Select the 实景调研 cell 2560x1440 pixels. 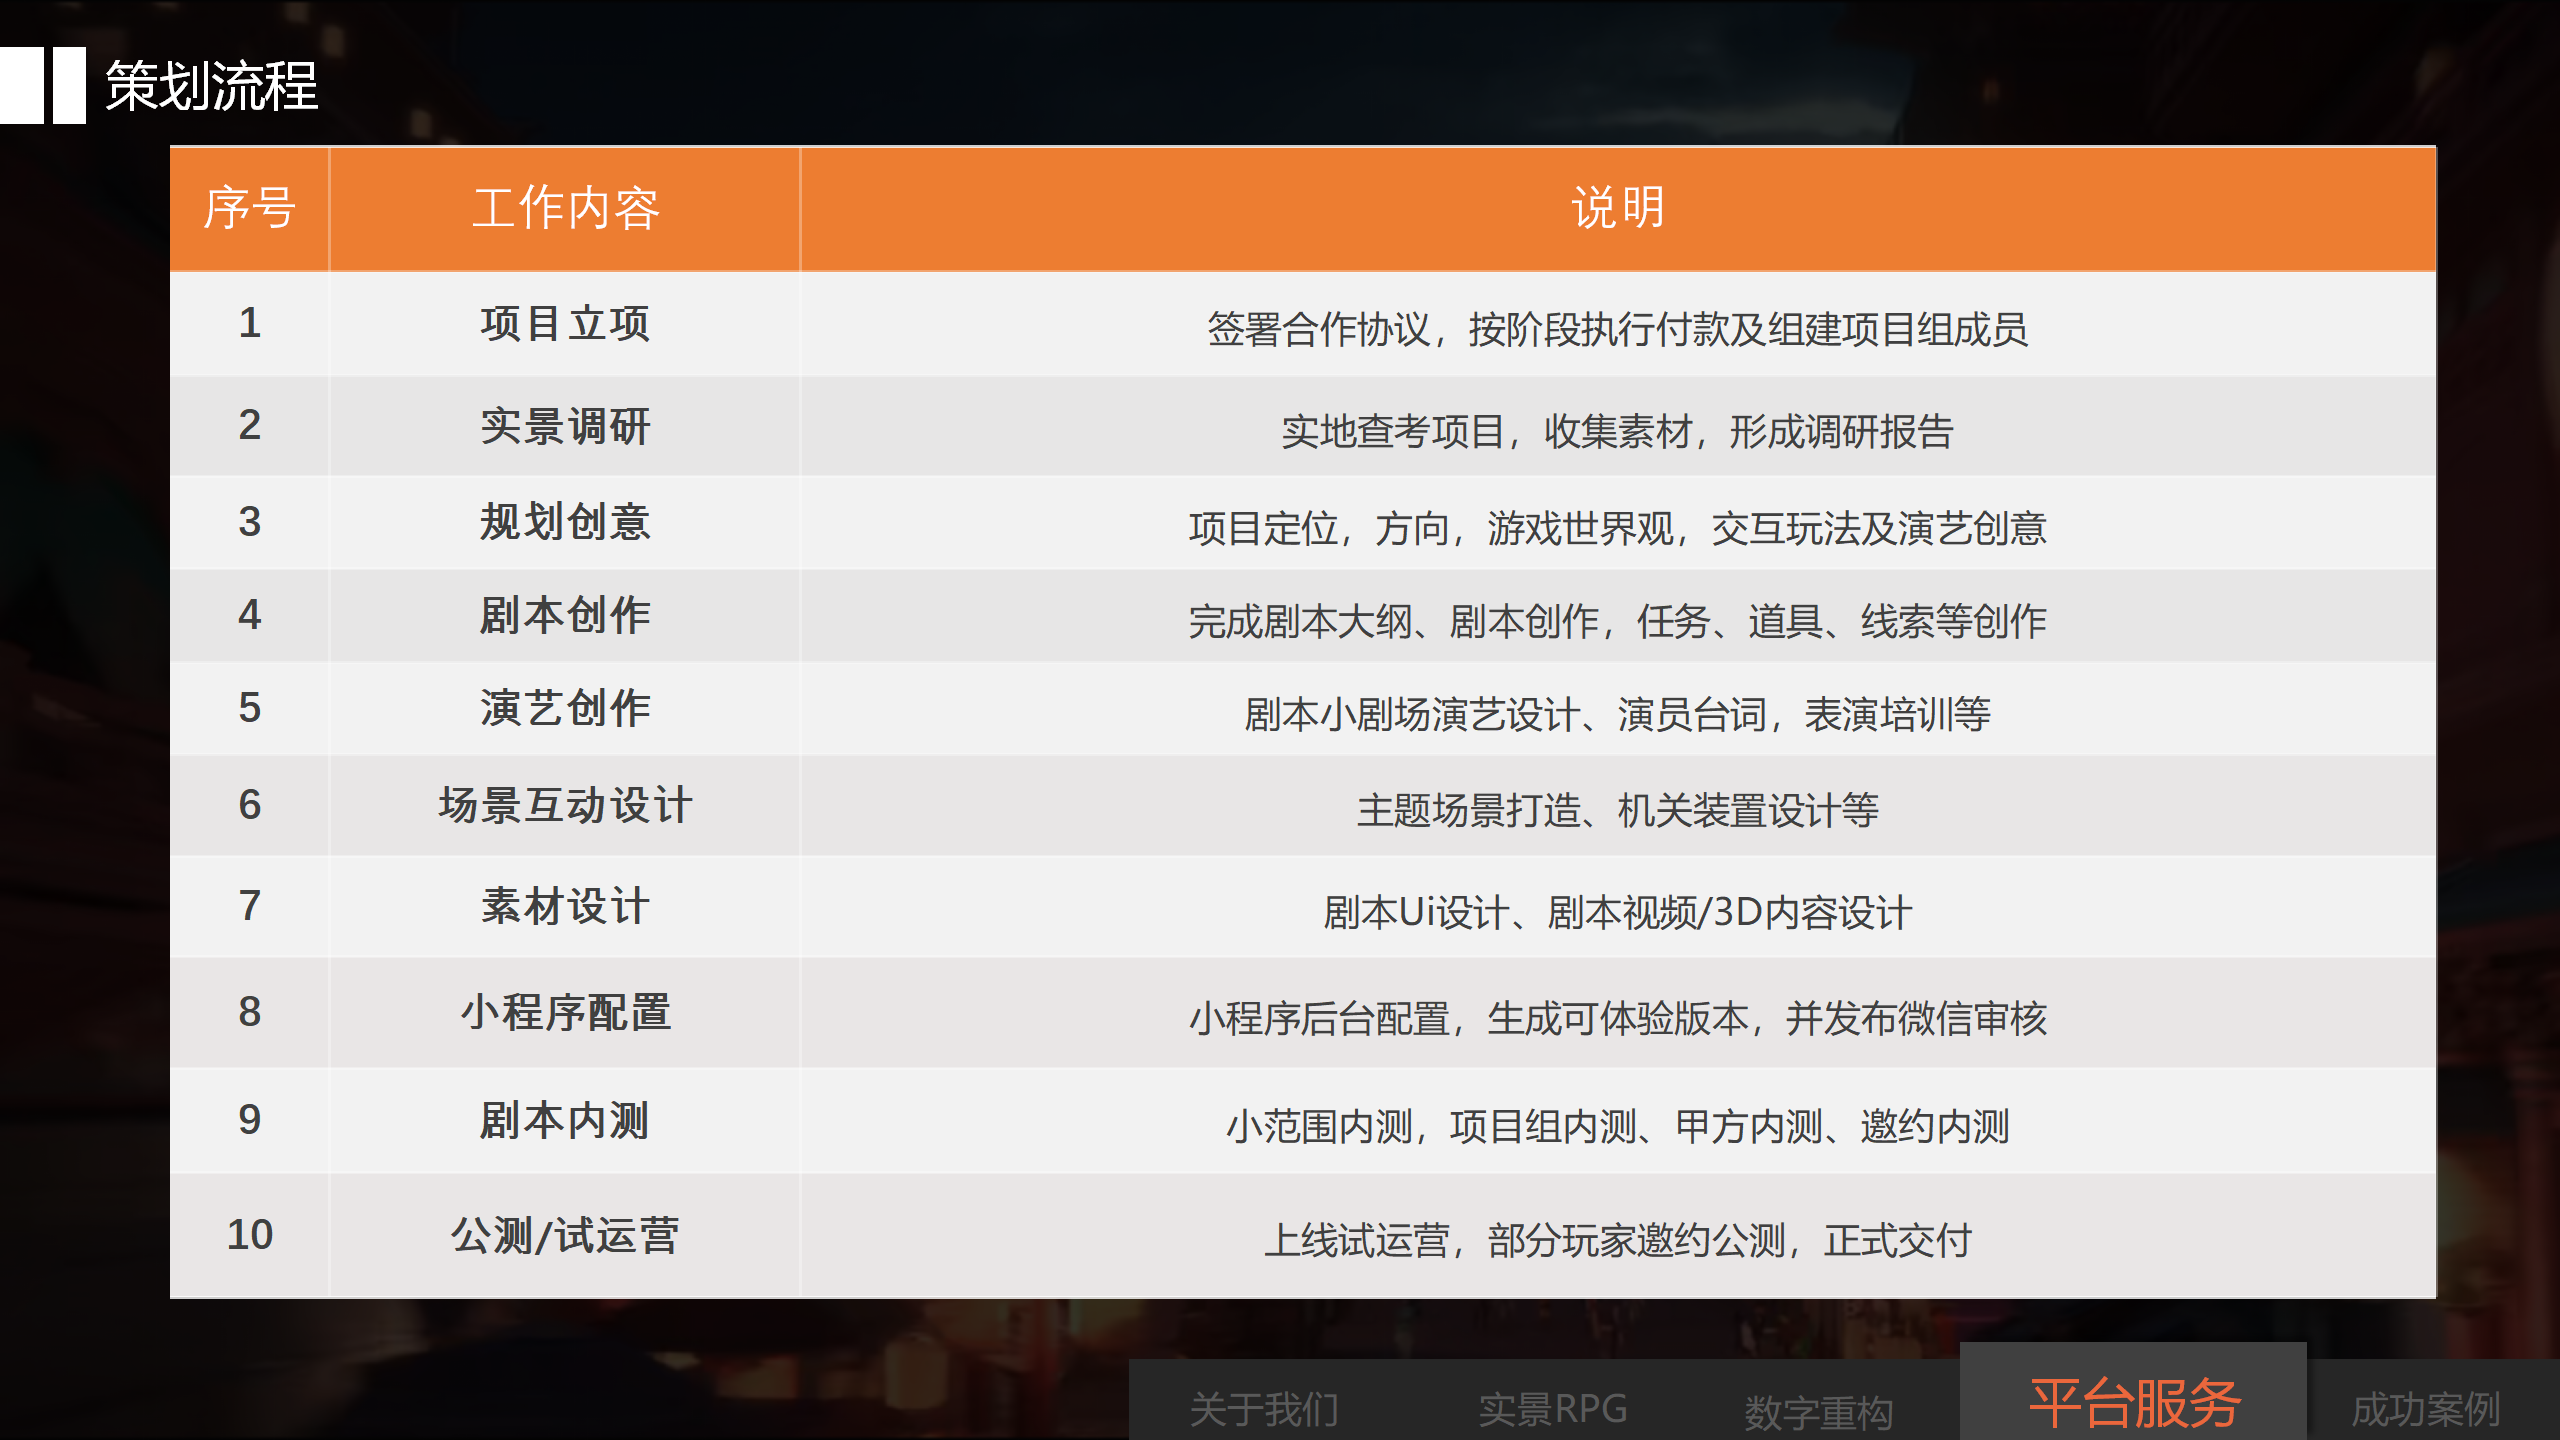(x=565, y=426)
